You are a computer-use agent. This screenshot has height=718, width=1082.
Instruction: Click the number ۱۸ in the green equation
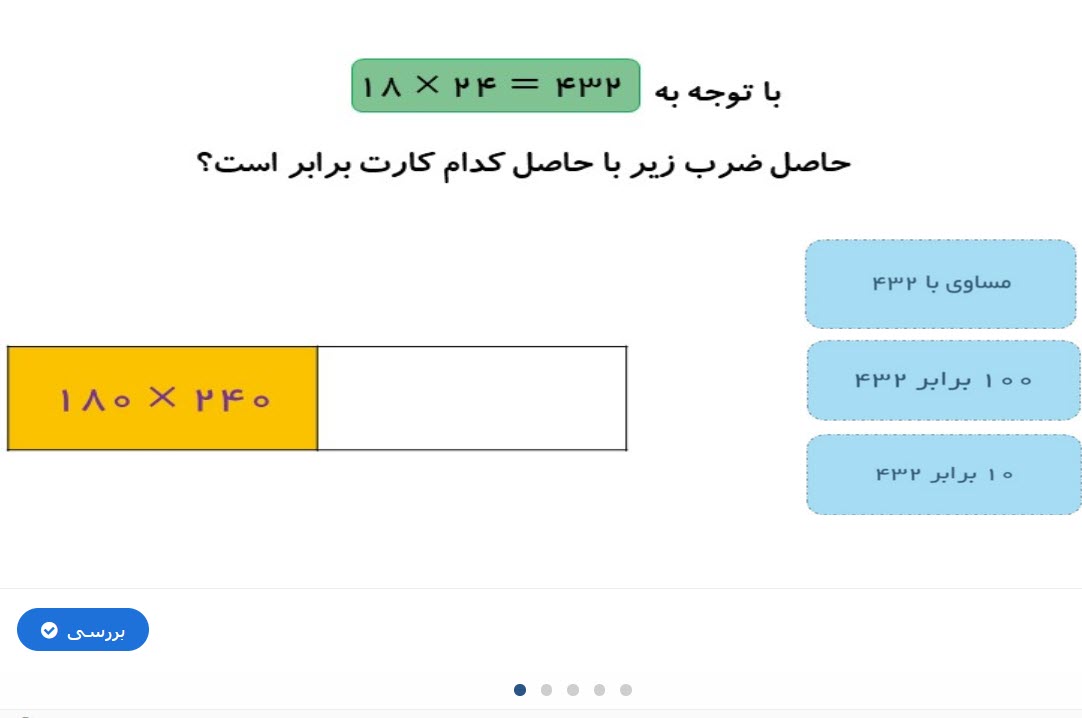pyautogui.click(x=382, y=86)
